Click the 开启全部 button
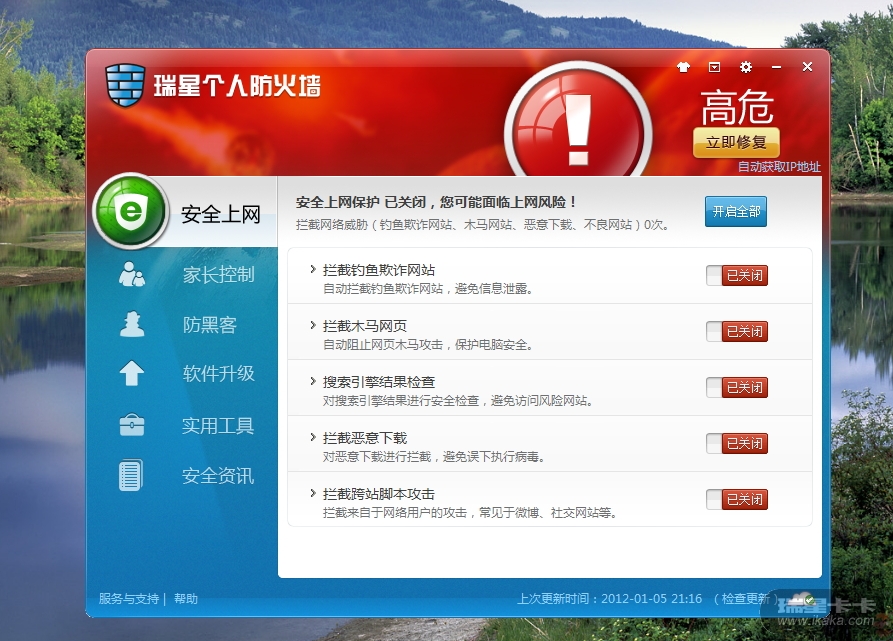The width and height of the screenshot is (893, 641). click(736, 212)
